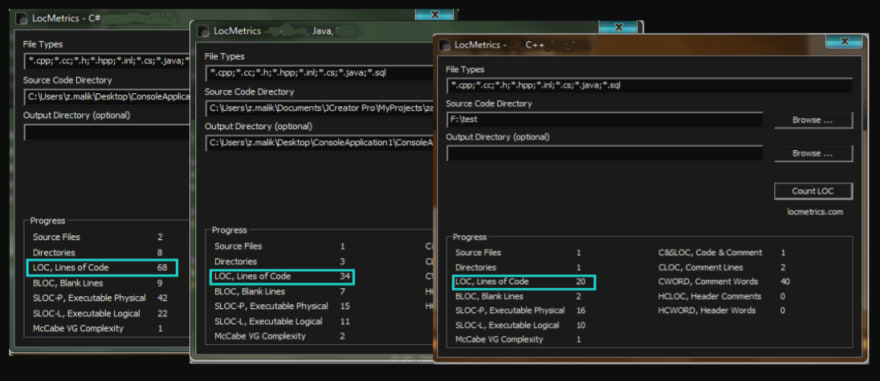880x381 pixels.
Task: Close the LocMetrics C++ window
Action: tap(844, 42)
